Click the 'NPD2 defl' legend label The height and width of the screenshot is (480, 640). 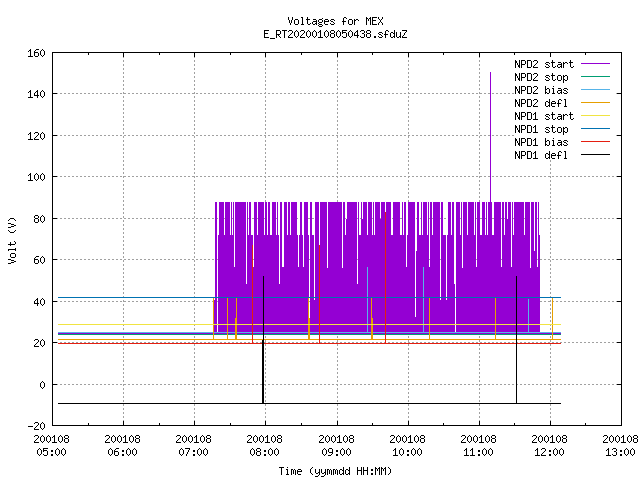541,103
